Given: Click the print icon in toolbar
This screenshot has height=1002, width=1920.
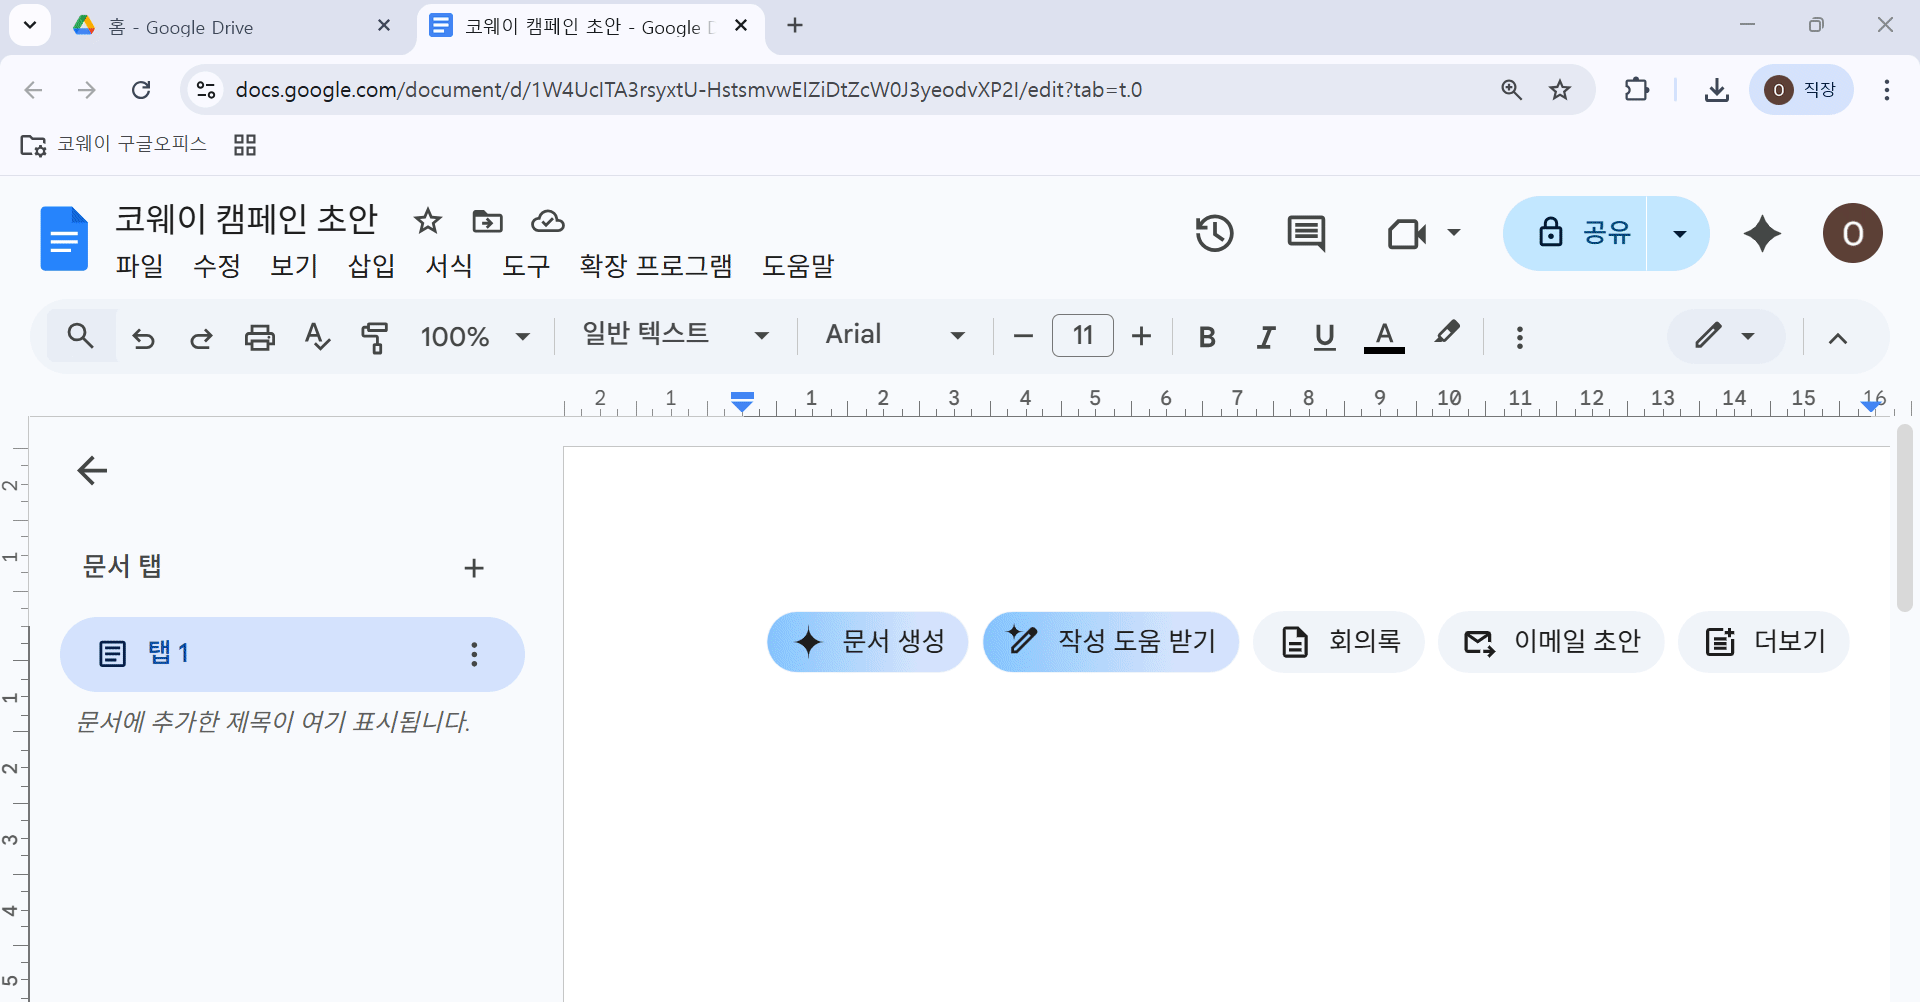Looking at the screenshot, I should 260,337.
